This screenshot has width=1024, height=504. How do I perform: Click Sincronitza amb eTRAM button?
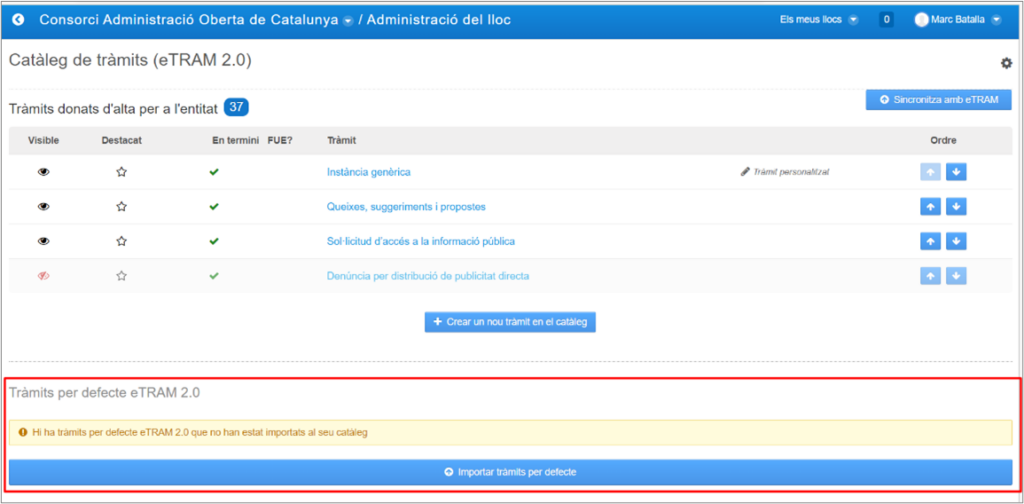(938, 100)
